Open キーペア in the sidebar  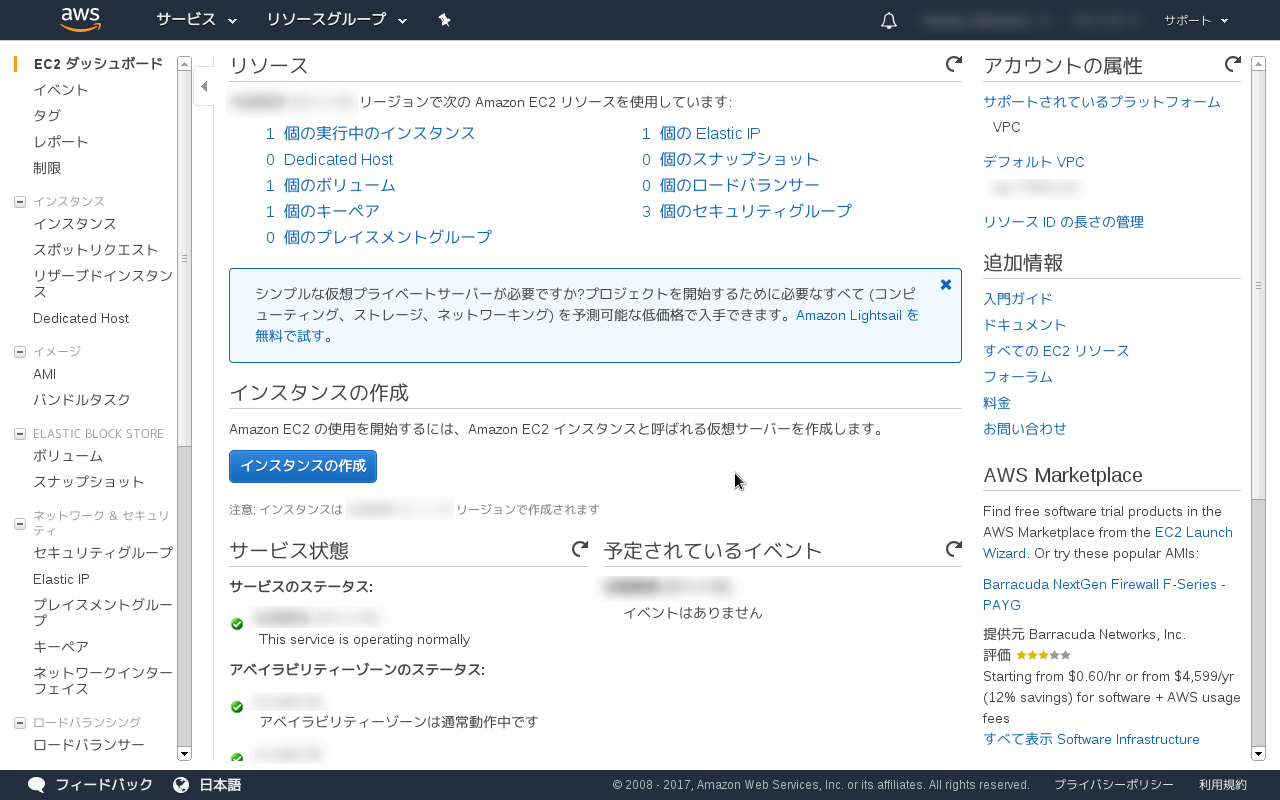pyautogui.click(x=61, y=647)
